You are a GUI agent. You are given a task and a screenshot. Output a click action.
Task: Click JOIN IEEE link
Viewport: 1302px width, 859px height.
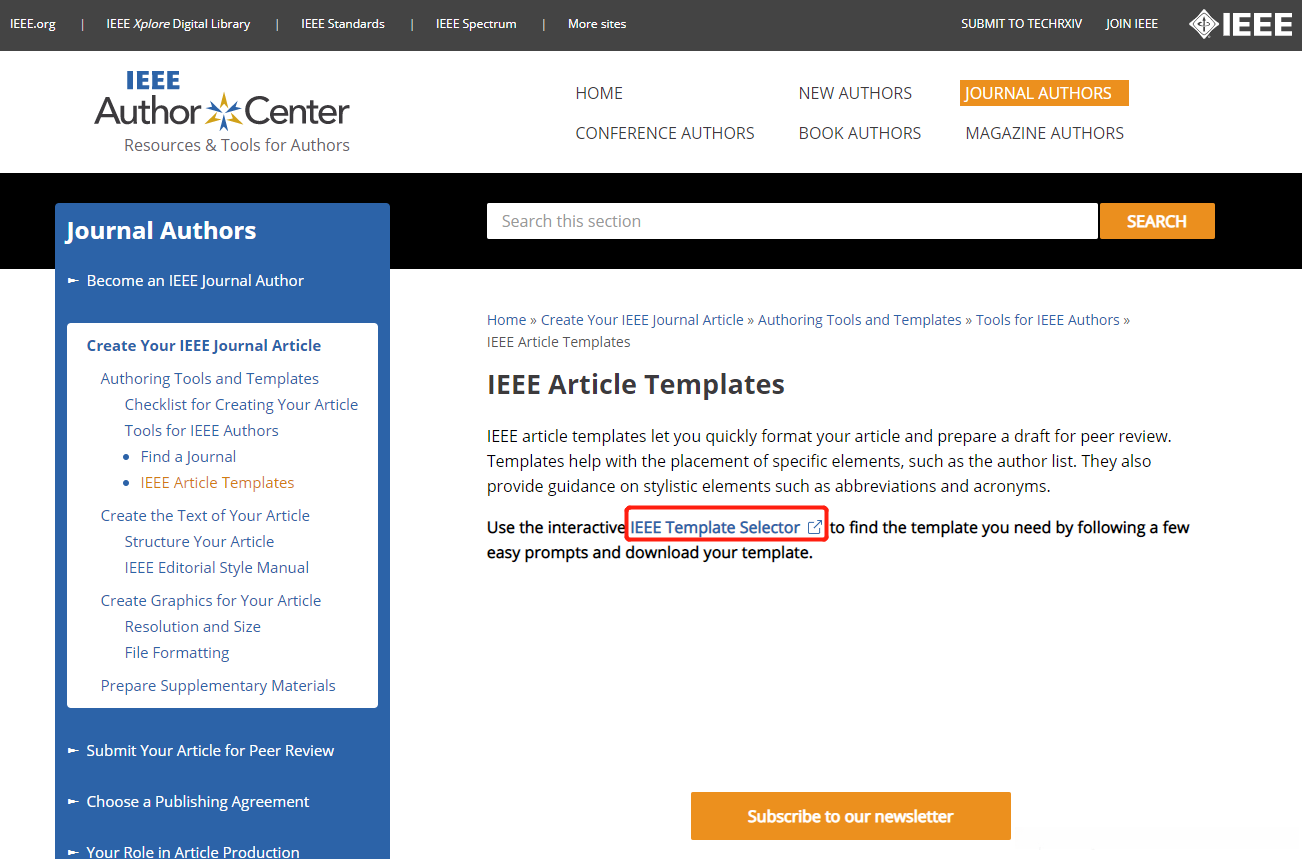(x=1132, y=24)
